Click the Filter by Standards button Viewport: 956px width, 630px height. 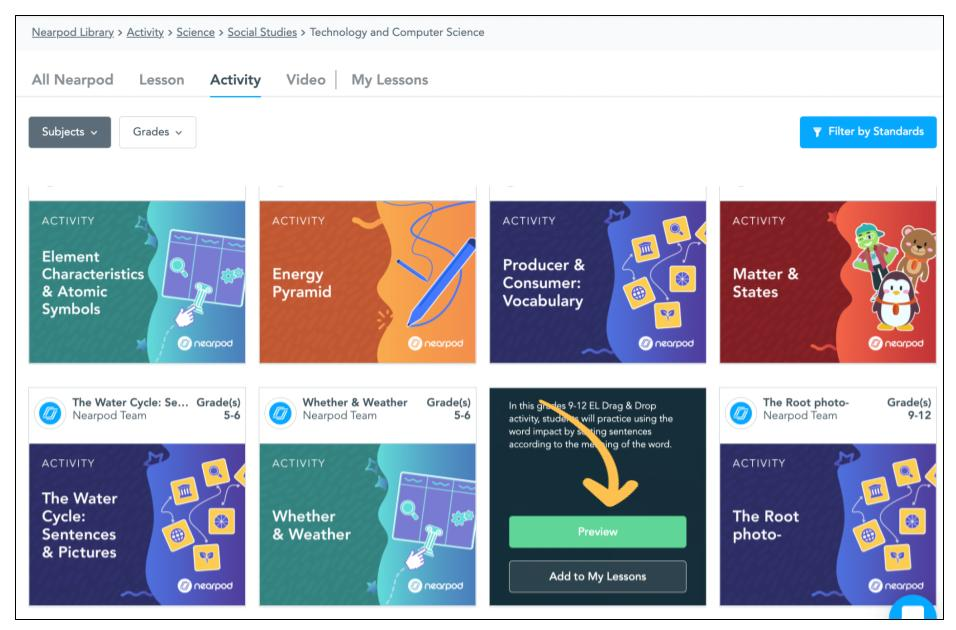868,132
